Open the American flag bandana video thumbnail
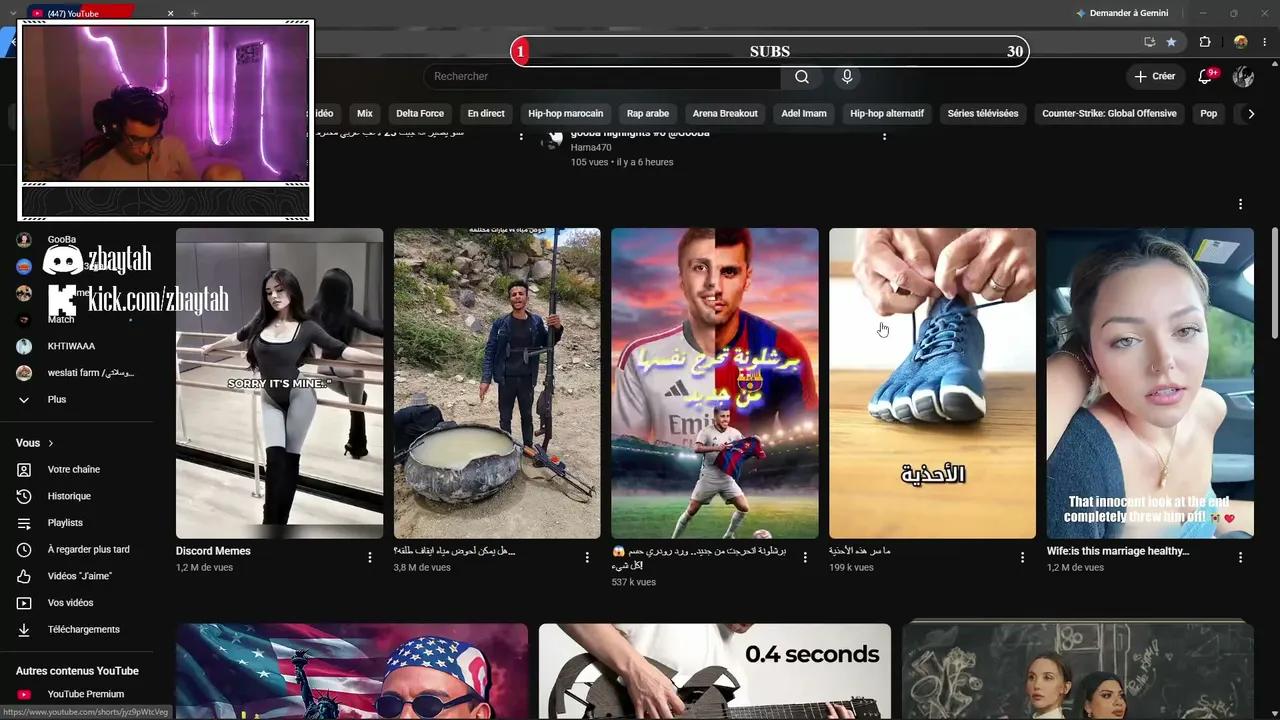Viewport: 1280px width, 720px height. (x=352, y=671)
